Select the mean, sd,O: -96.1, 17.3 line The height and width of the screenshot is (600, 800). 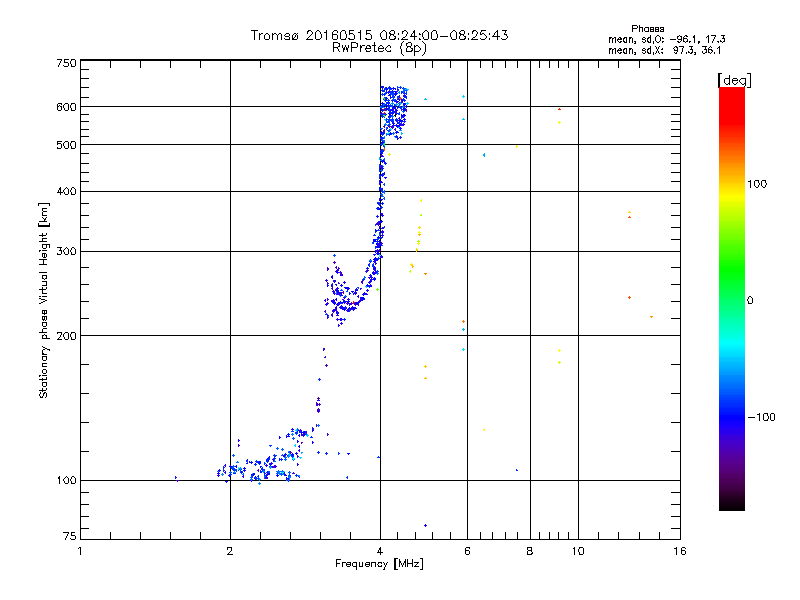(x=666, y=39)
